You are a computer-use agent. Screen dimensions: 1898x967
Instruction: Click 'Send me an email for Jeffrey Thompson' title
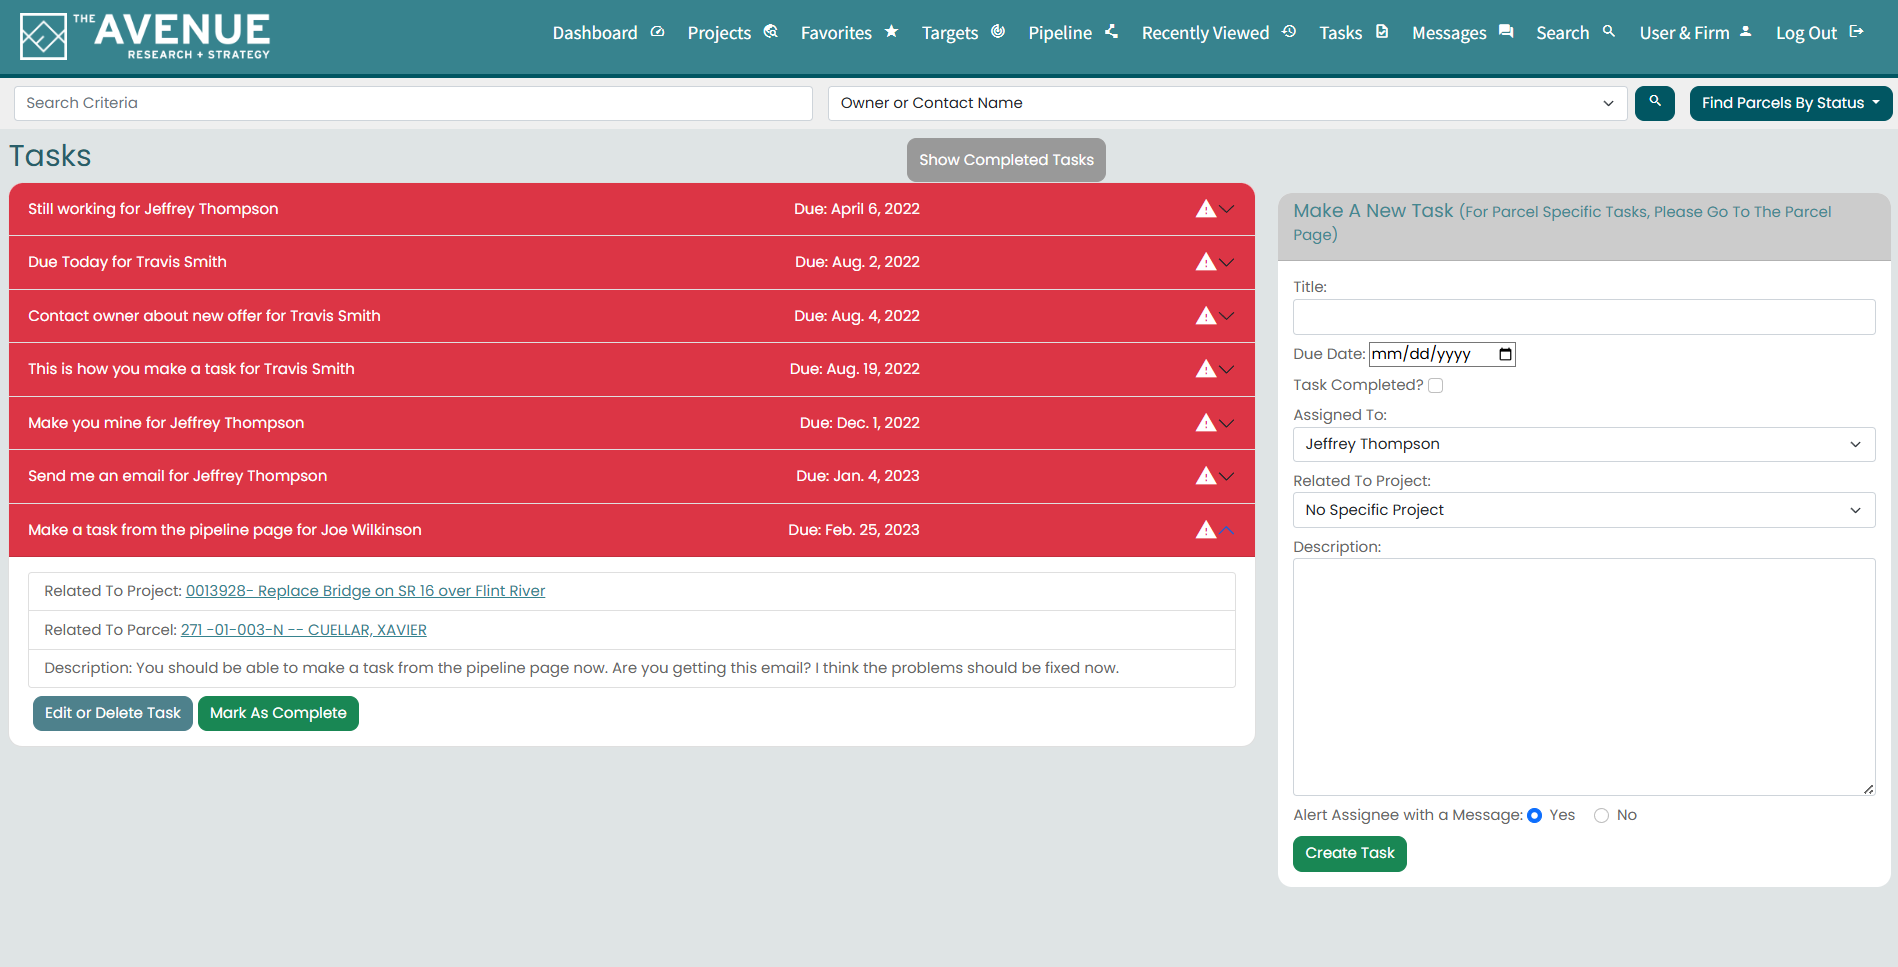pos(177,476)
